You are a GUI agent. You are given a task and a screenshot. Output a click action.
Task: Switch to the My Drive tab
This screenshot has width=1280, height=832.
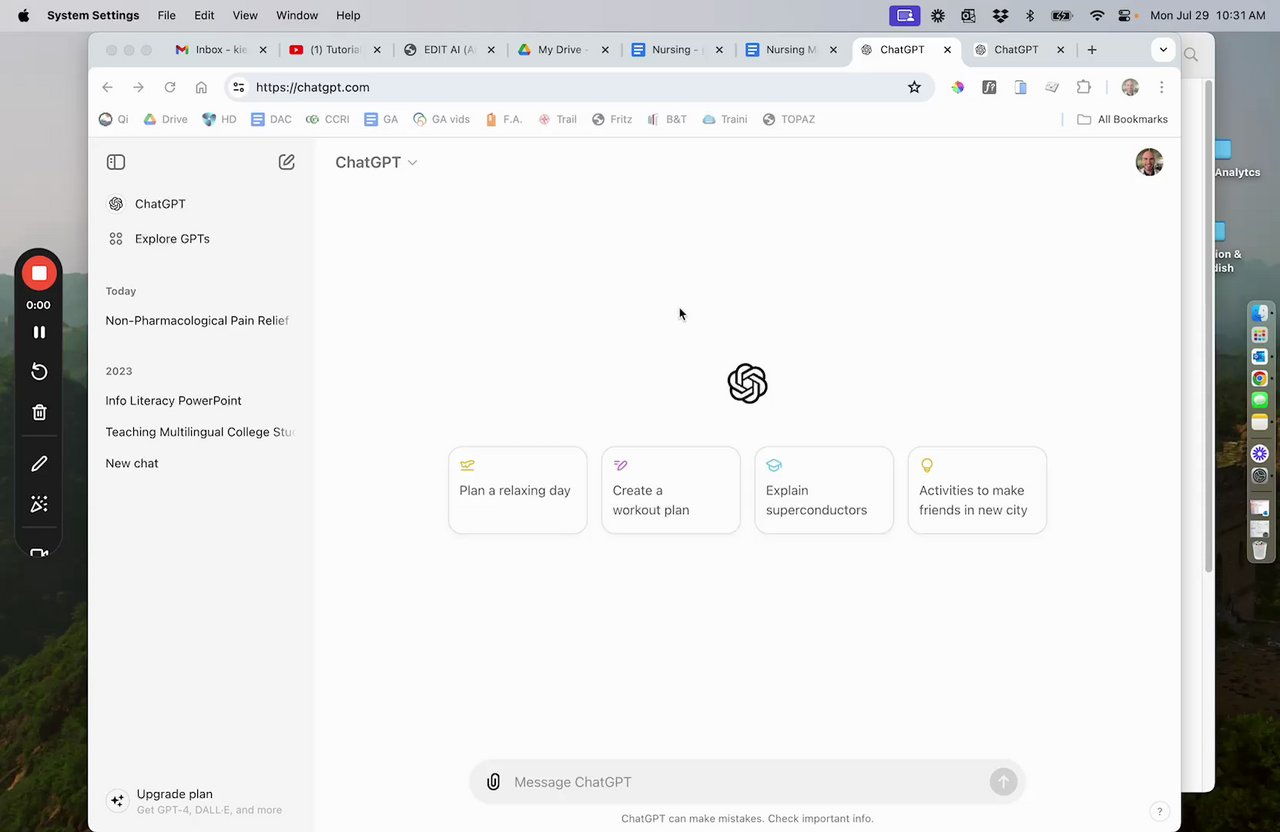click(563, 49)
